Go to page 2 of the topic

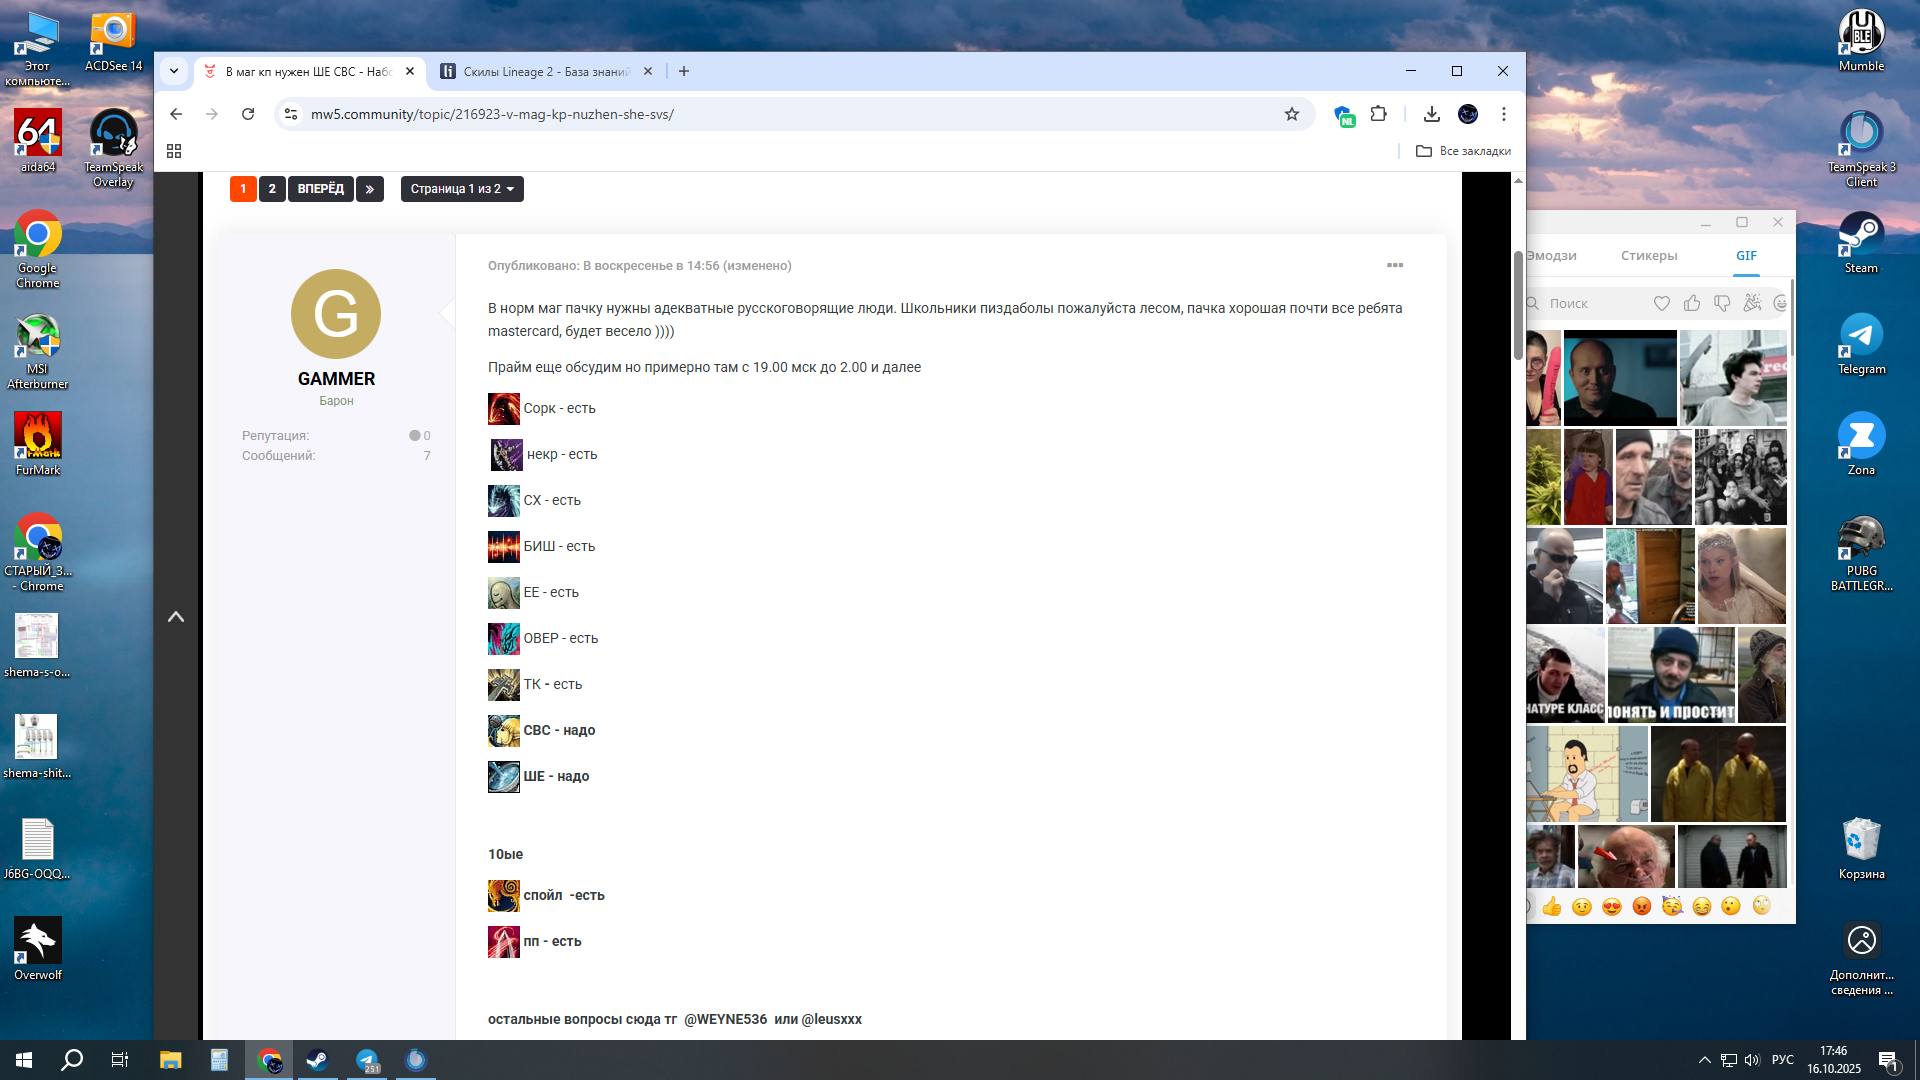272,189
